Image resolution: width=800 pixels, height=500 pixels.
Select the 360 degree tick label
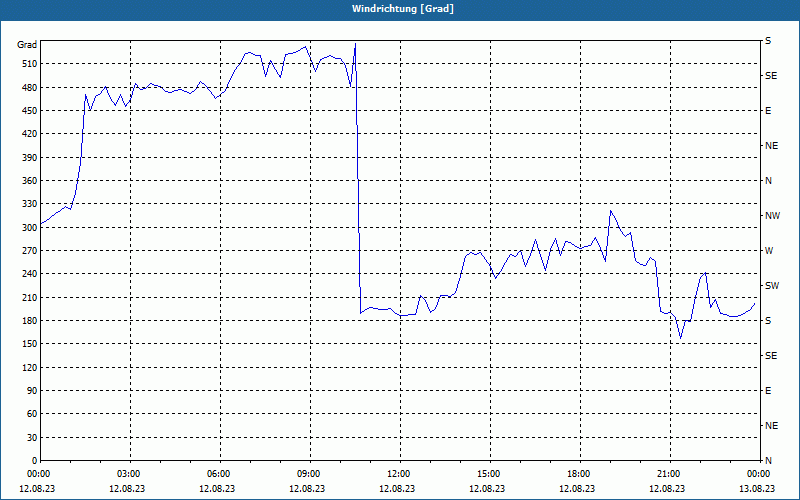pyautogui.click(x=29, y=181)
